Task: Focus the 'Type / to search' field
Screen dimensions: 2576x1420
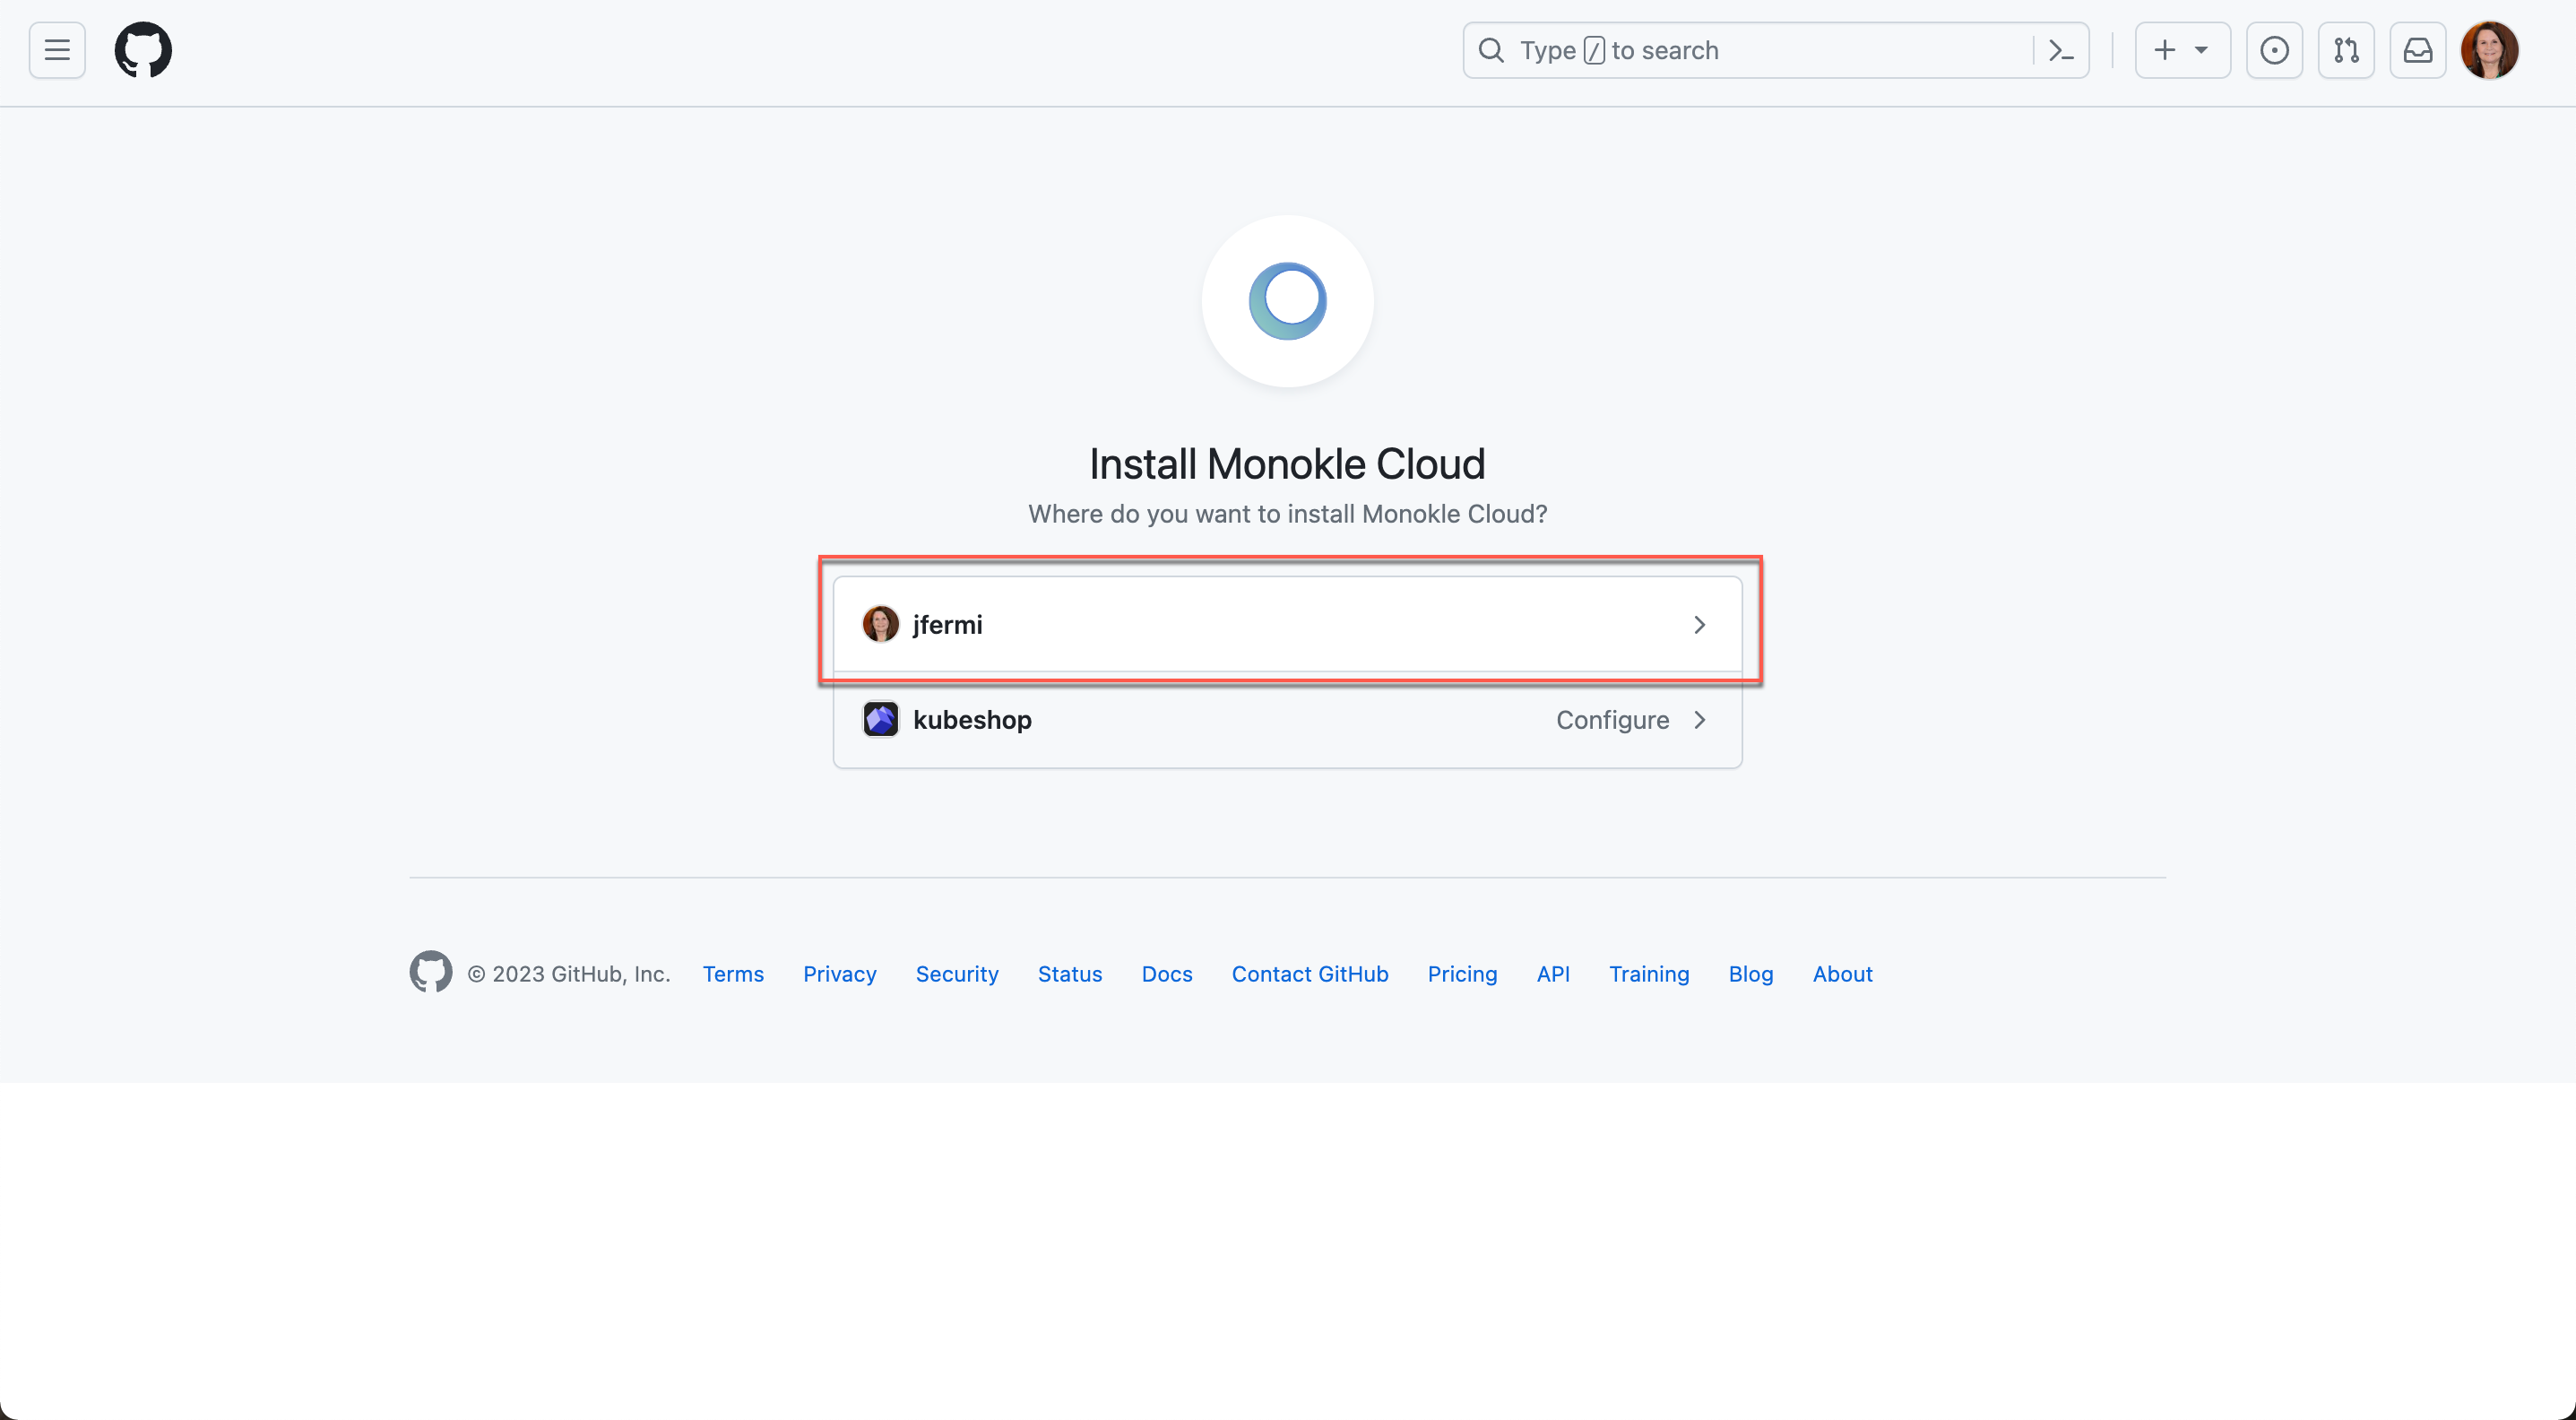Action: pyautogui.click(x=1775, y=50)
